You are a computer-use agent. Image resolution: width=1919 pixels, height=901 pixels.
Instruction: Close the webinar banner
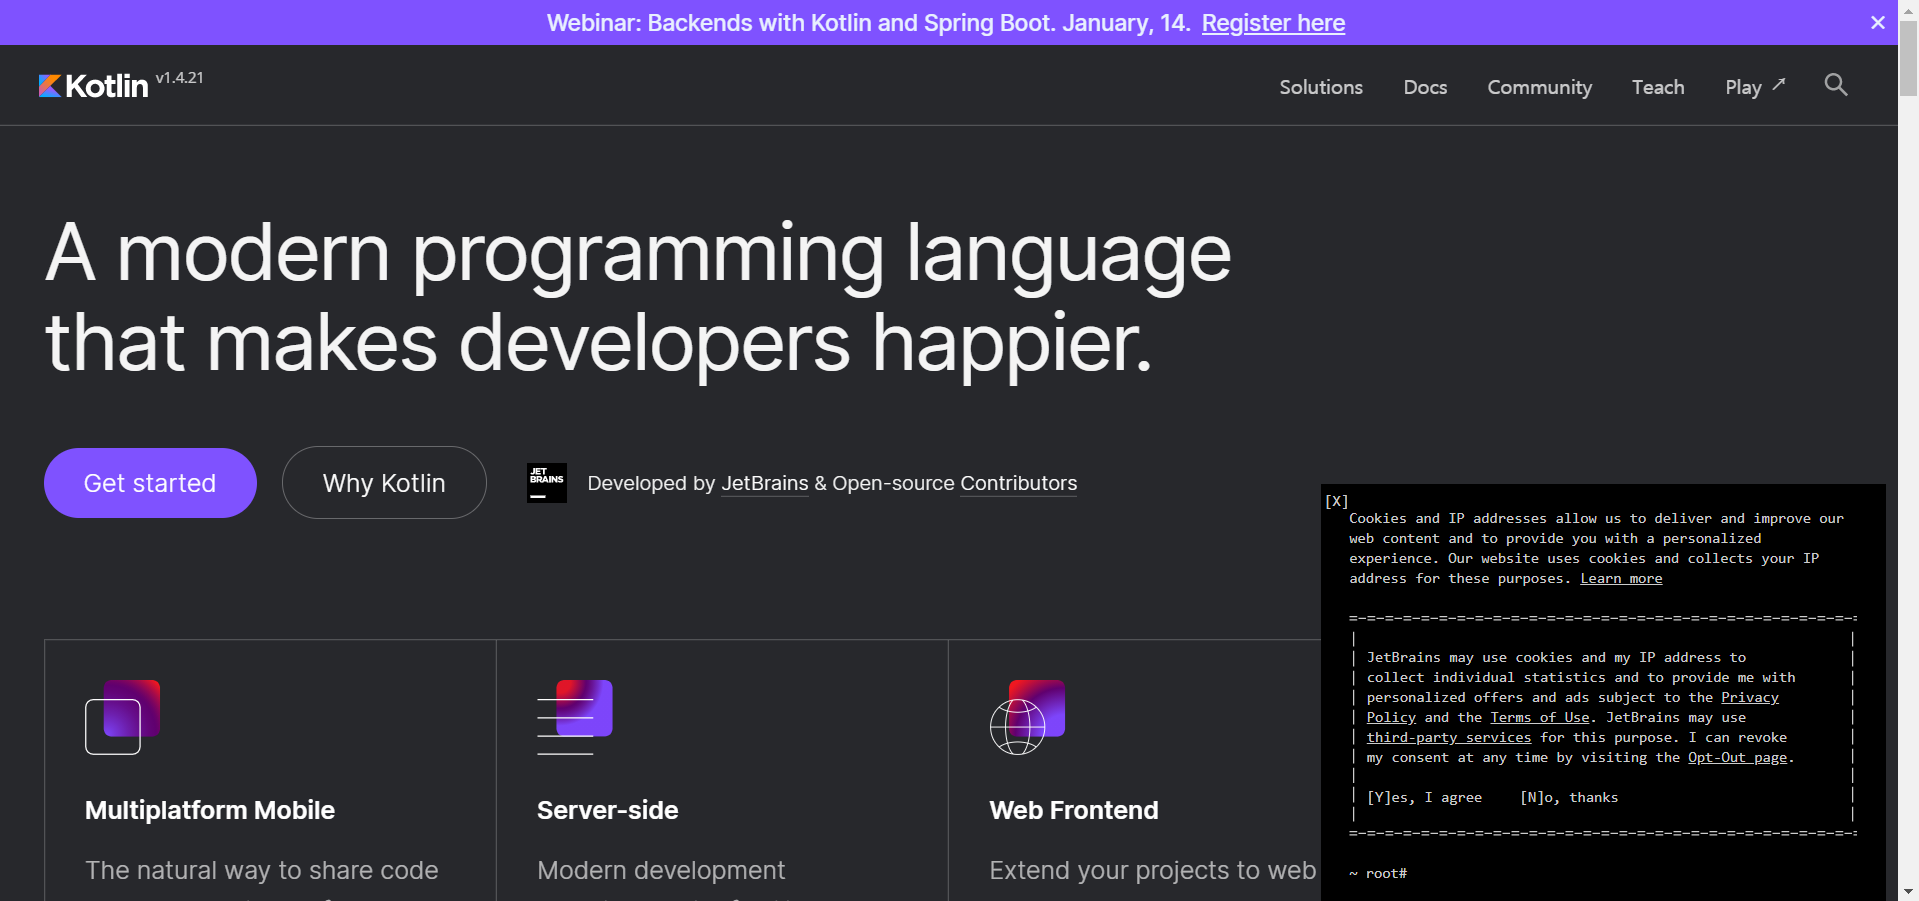[1878, 22]
